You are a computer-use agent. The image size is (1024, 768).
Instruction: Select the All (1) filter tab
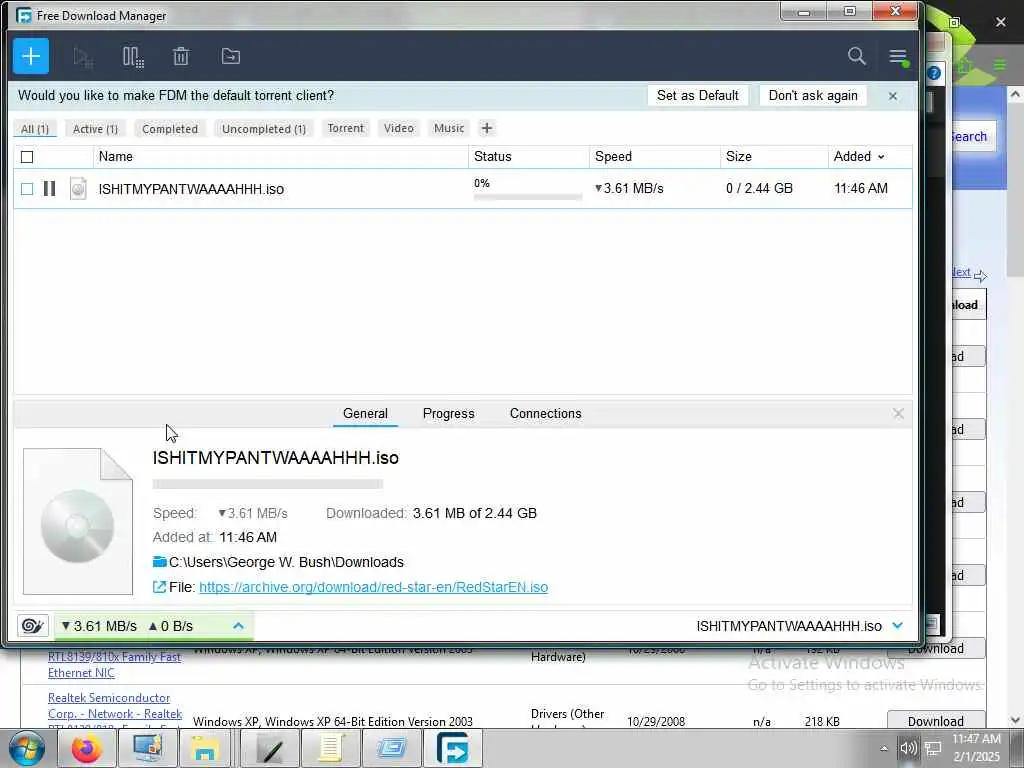coord(35,129)
